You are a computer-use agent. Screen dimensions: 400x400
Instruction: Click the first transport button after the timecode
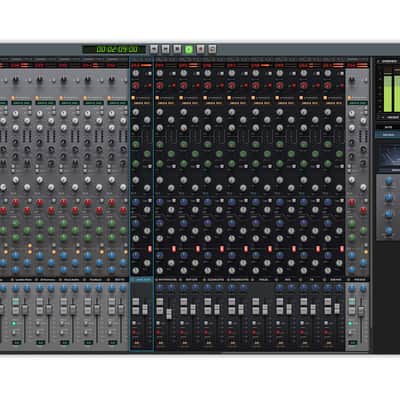pos(154,49)
